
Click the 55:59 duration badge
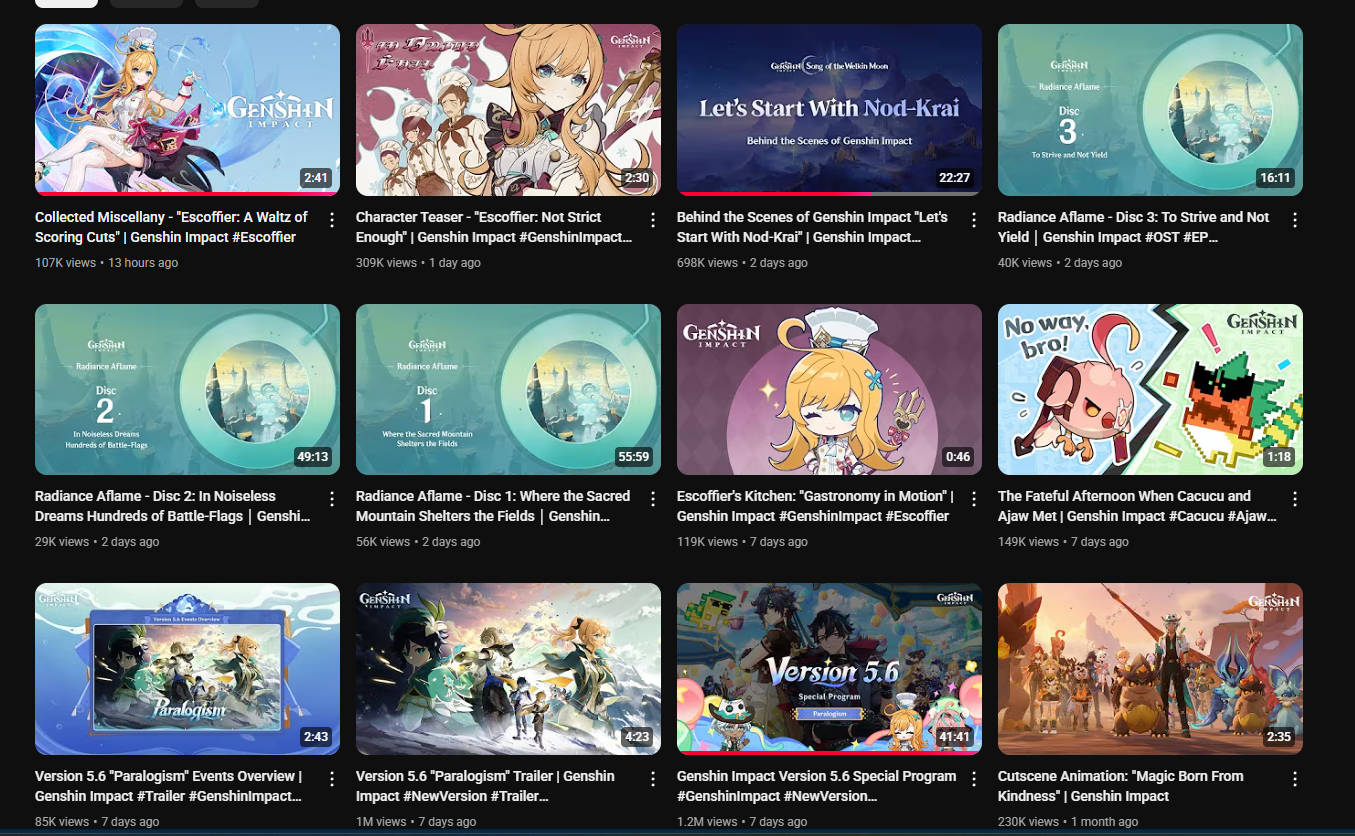click(634, 457)
